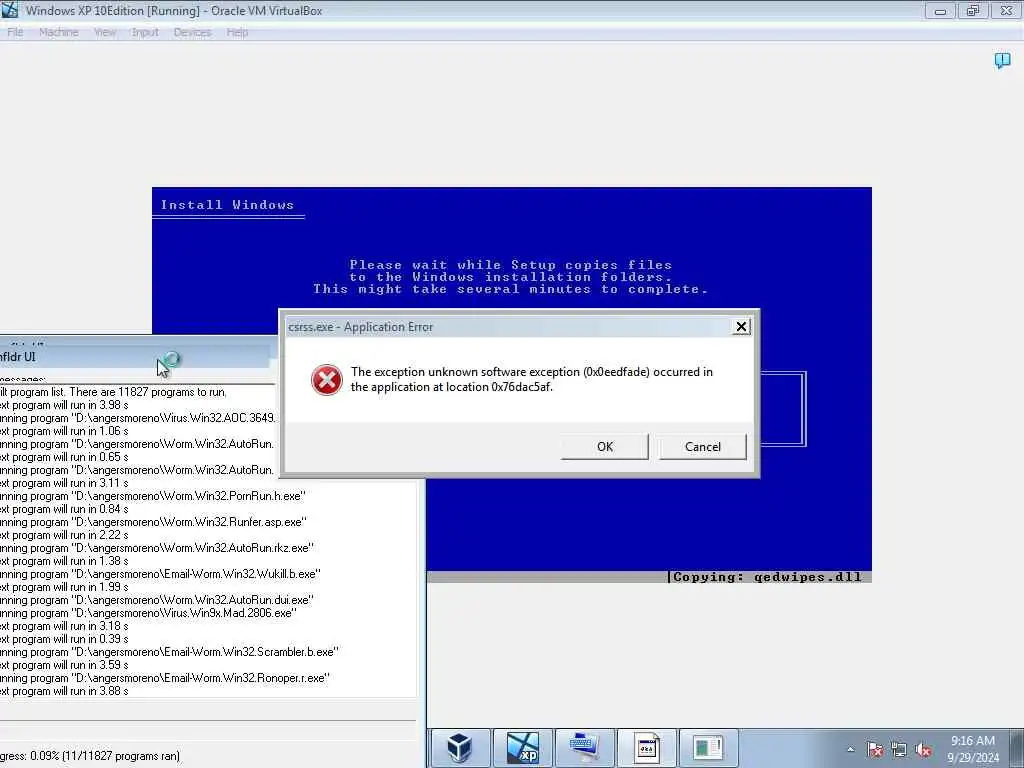The width and height of the screenshot is (1024, 768).
Task: Click the 'Please wait while Setup copies files' text
Action: click(511, 264)
